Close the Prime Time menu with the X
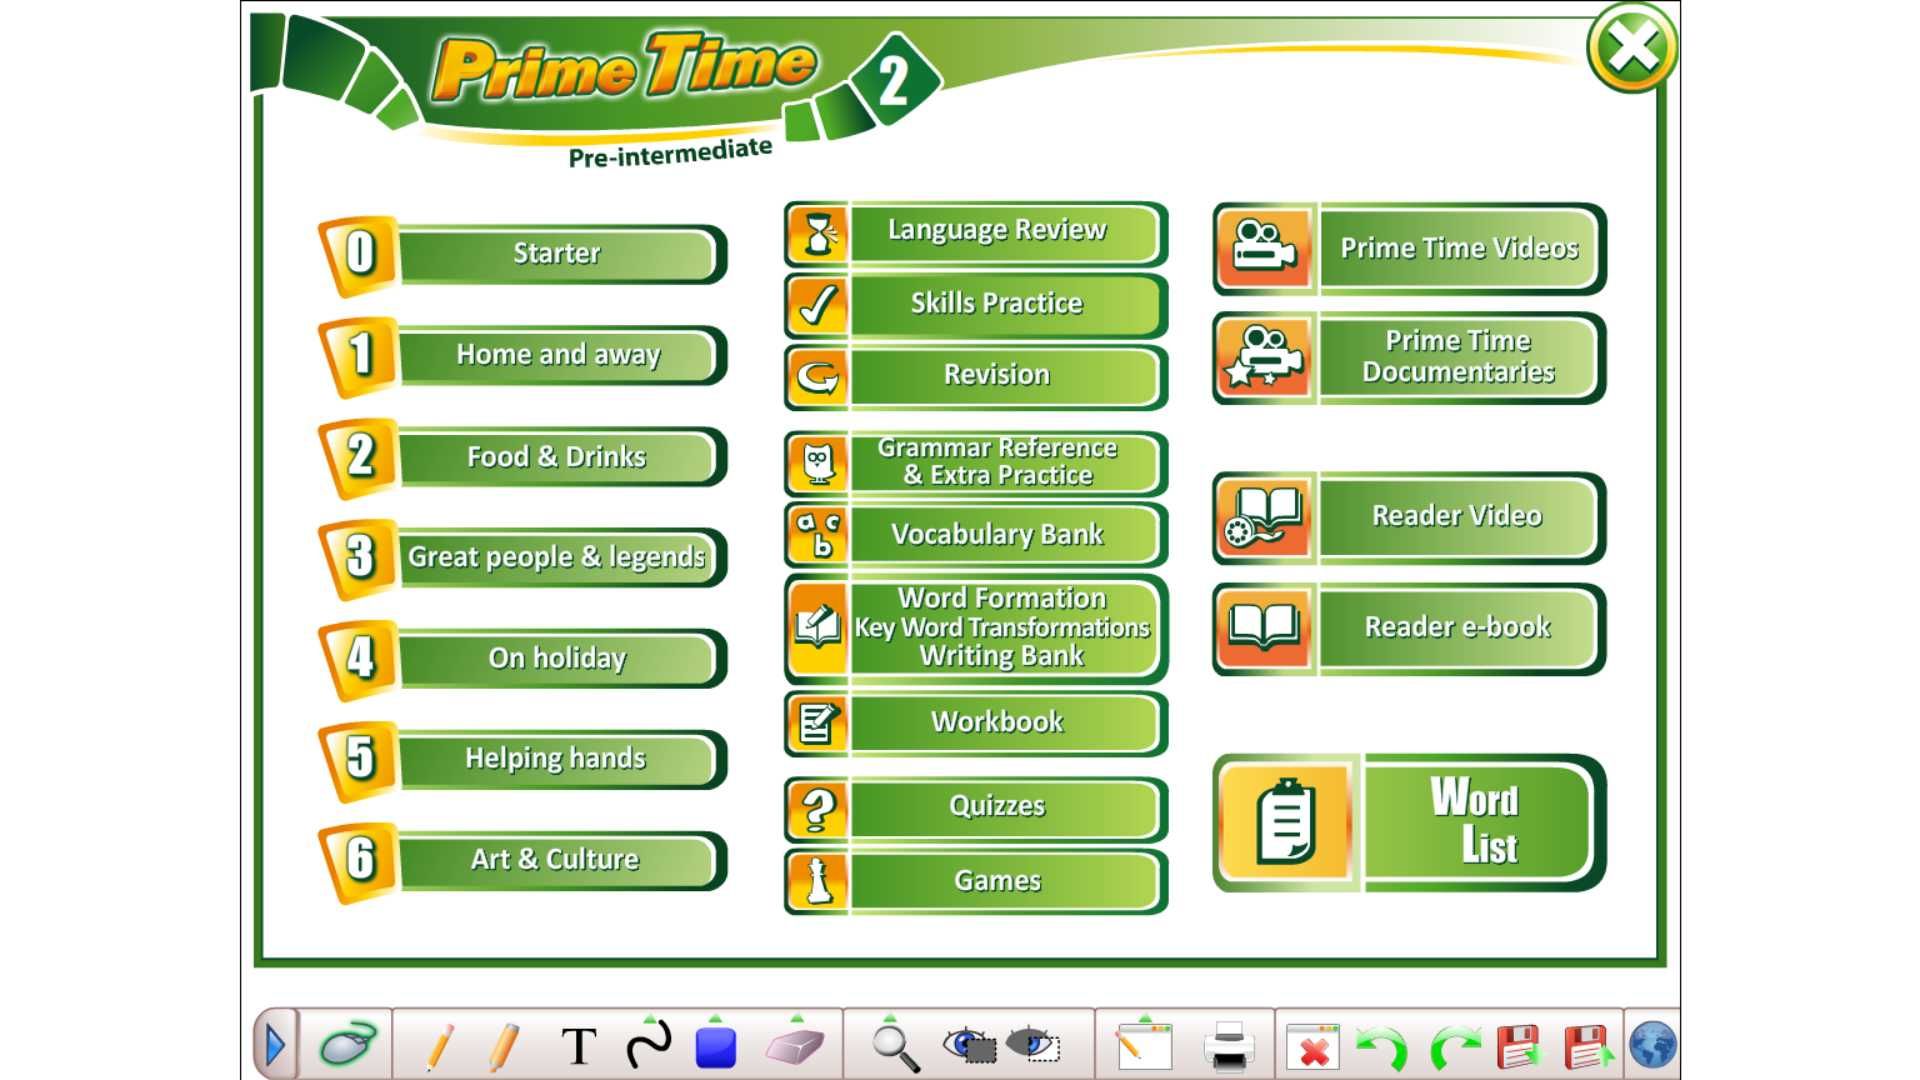 tap(1631, 47)
